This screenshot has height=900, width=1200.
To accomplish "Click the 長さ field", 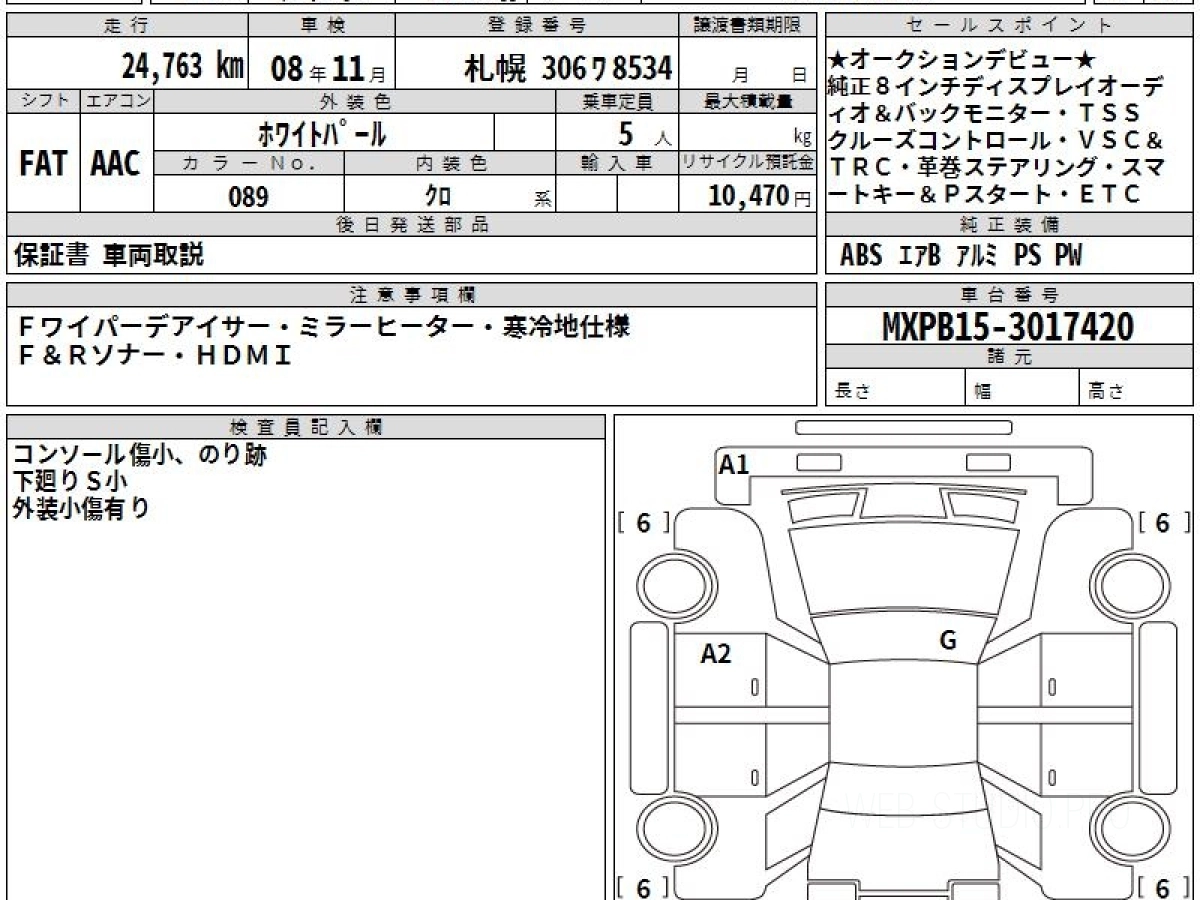I will coord(895,389).
